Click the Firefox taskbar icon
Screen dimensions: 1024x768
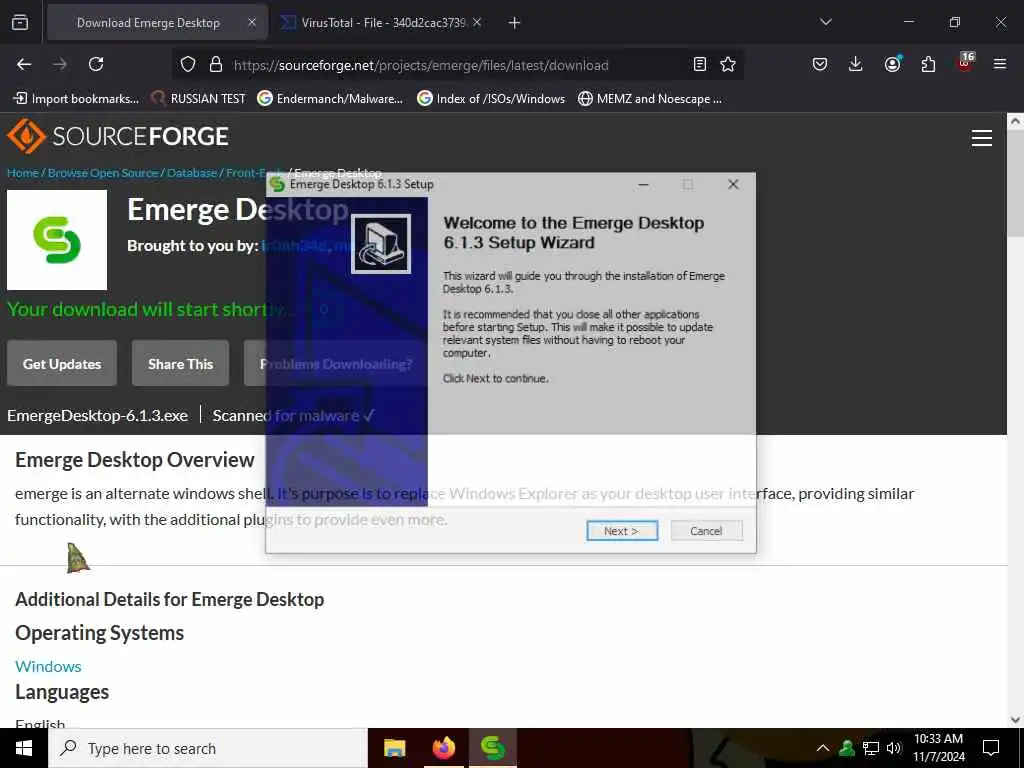[x=443, y=748]
